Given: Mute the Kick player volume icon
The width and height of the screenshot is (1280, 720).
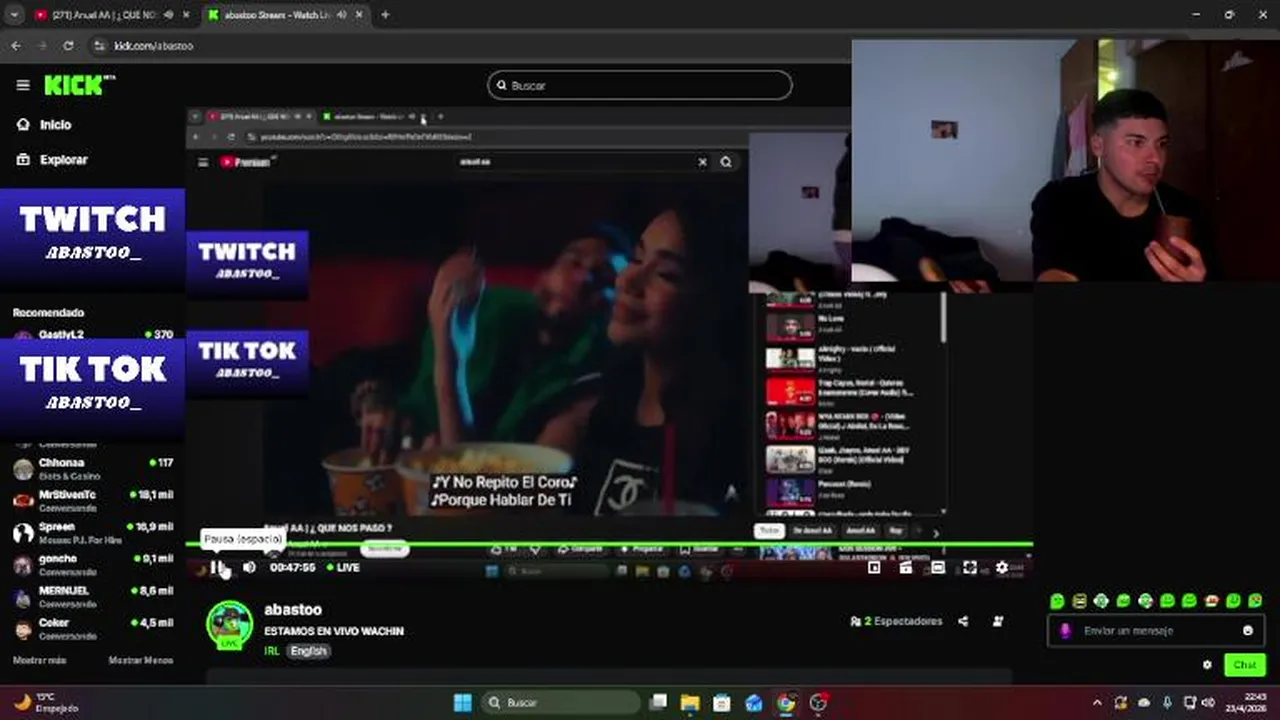Looking at the screenshot, I should pyautogui.click(x=249, y=567).
